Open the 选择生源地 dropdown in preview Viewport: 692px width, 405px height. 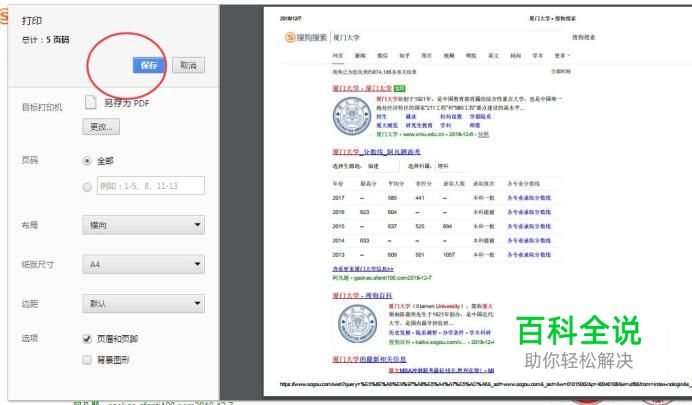382,166
